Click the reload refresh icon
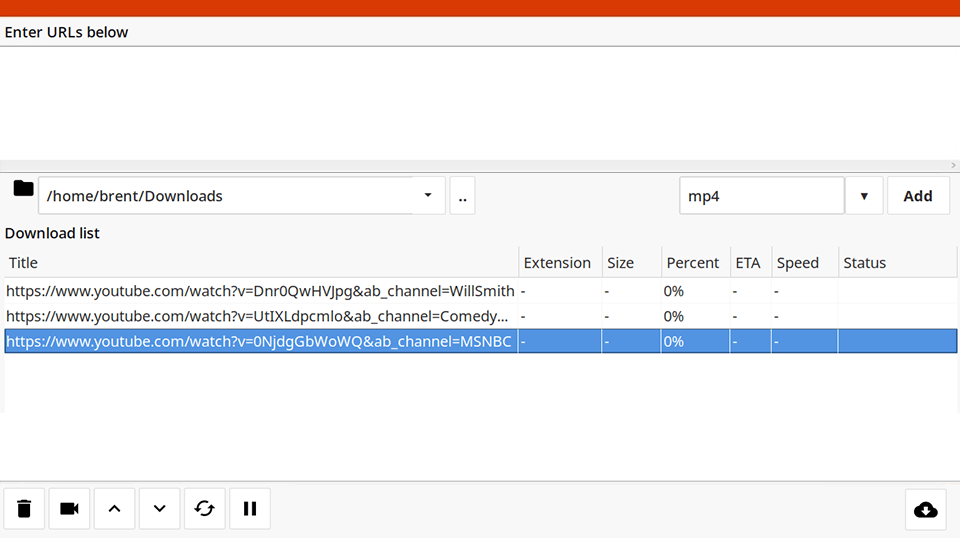This screenshot has height=538, width=960. click(x=204, y=509)
